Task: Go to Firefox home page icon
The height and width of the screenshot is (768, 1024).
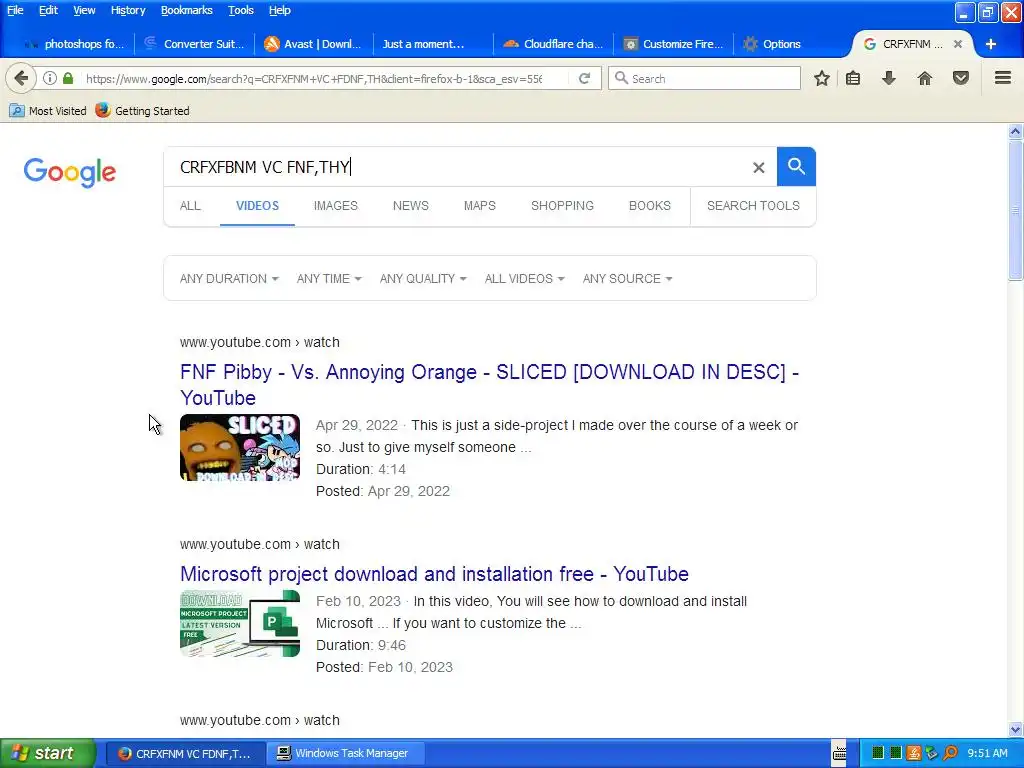Action: (x=925, y=78)
